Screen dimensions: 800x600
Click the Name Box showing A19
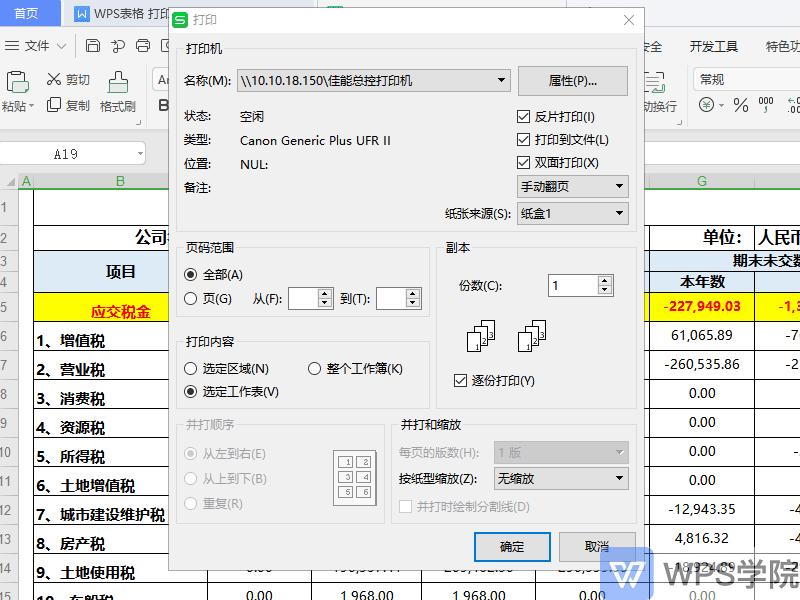[70, 153]
